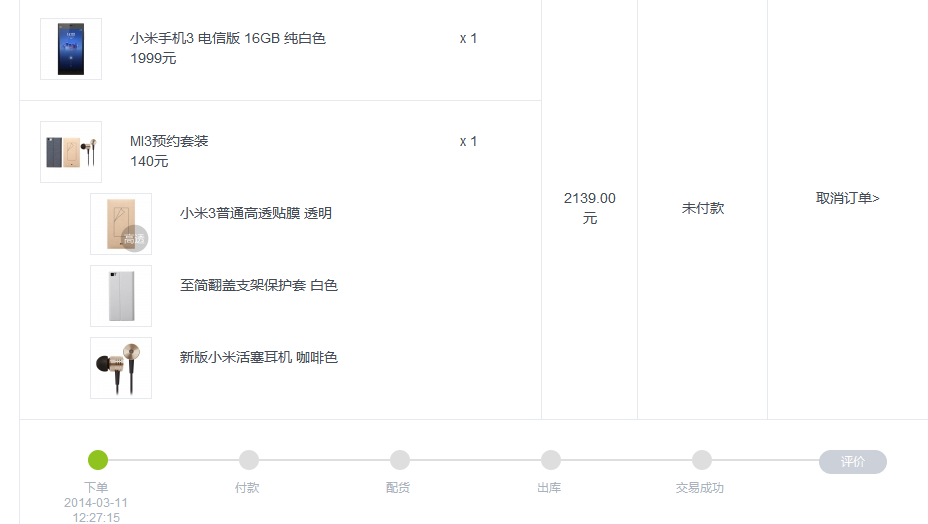The width and height of the screenshot is (928, 524).
Task: Select the 配货 progress step dot
Action: 400,460
